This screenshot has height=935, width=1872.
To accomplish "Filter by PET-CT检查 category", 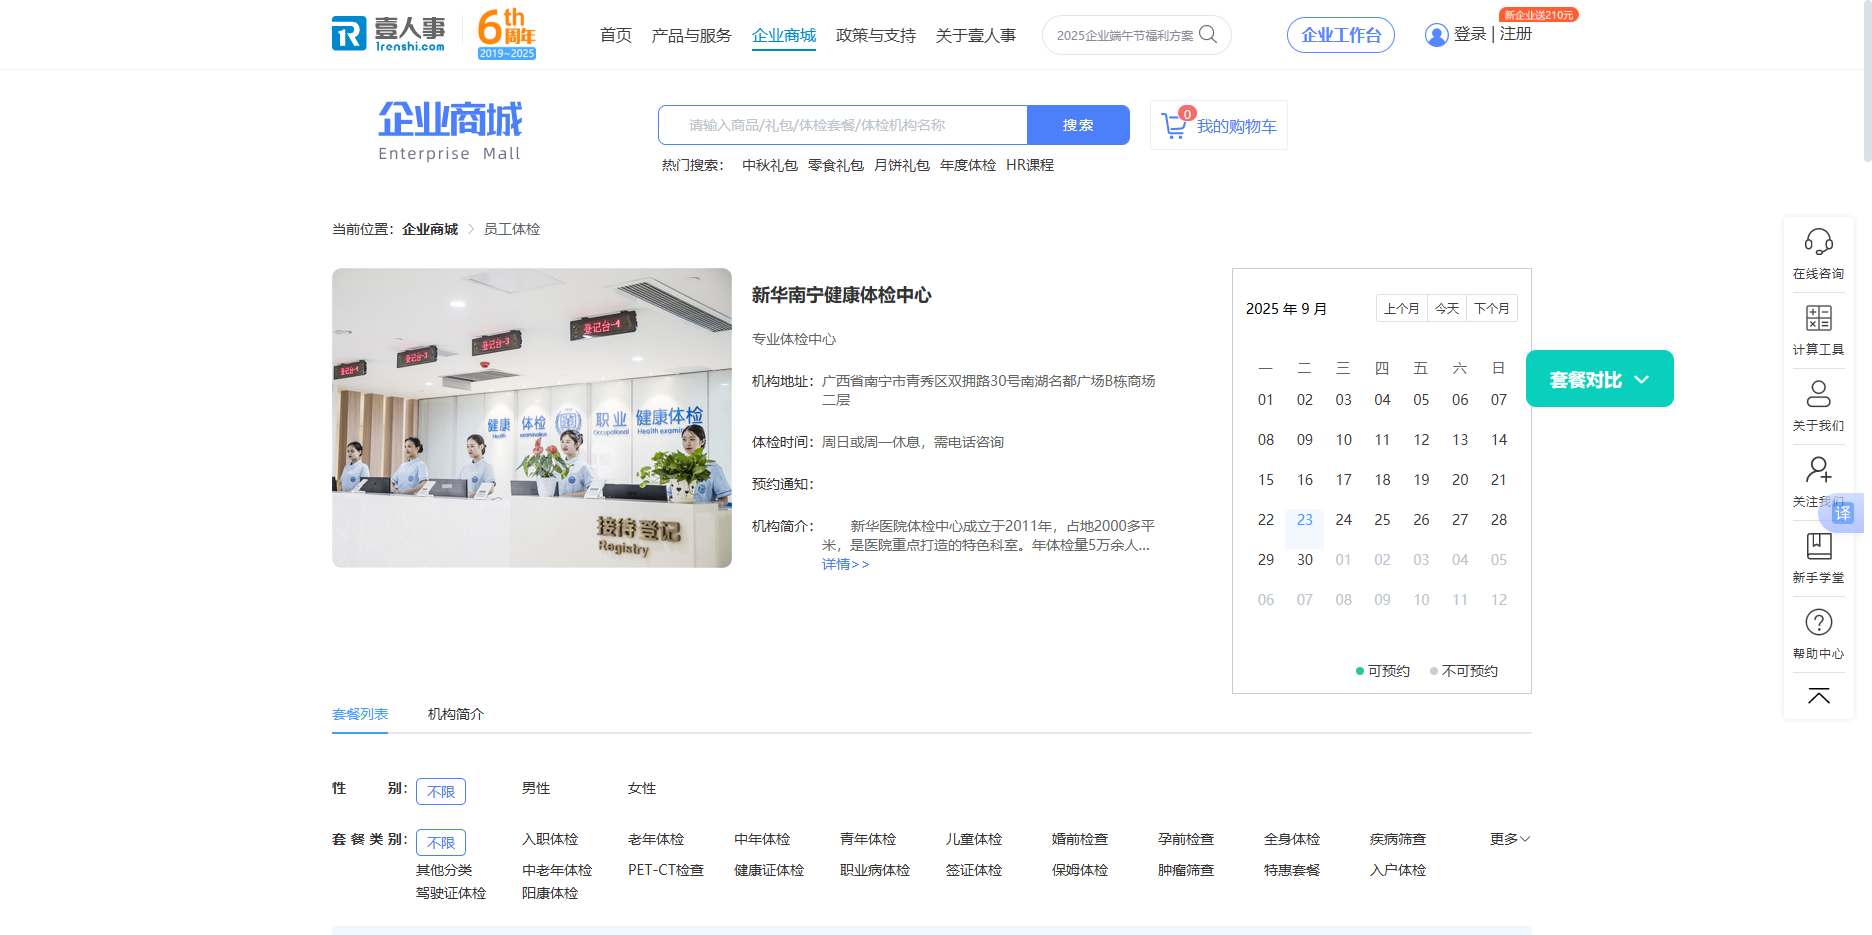I will 666,871.
